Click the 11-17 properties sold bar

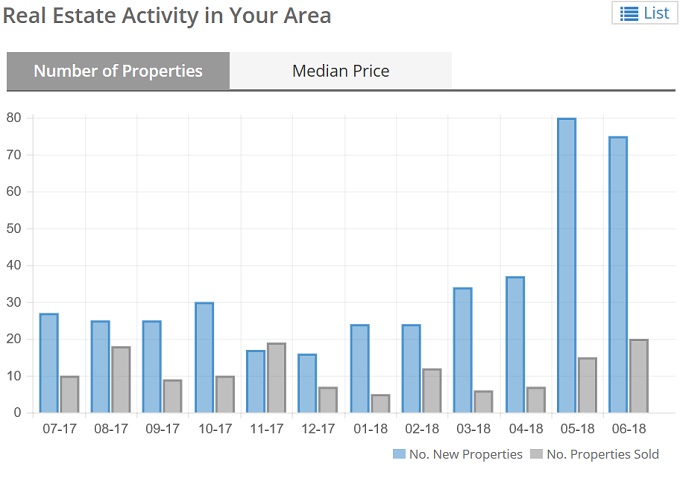[276, 377]
